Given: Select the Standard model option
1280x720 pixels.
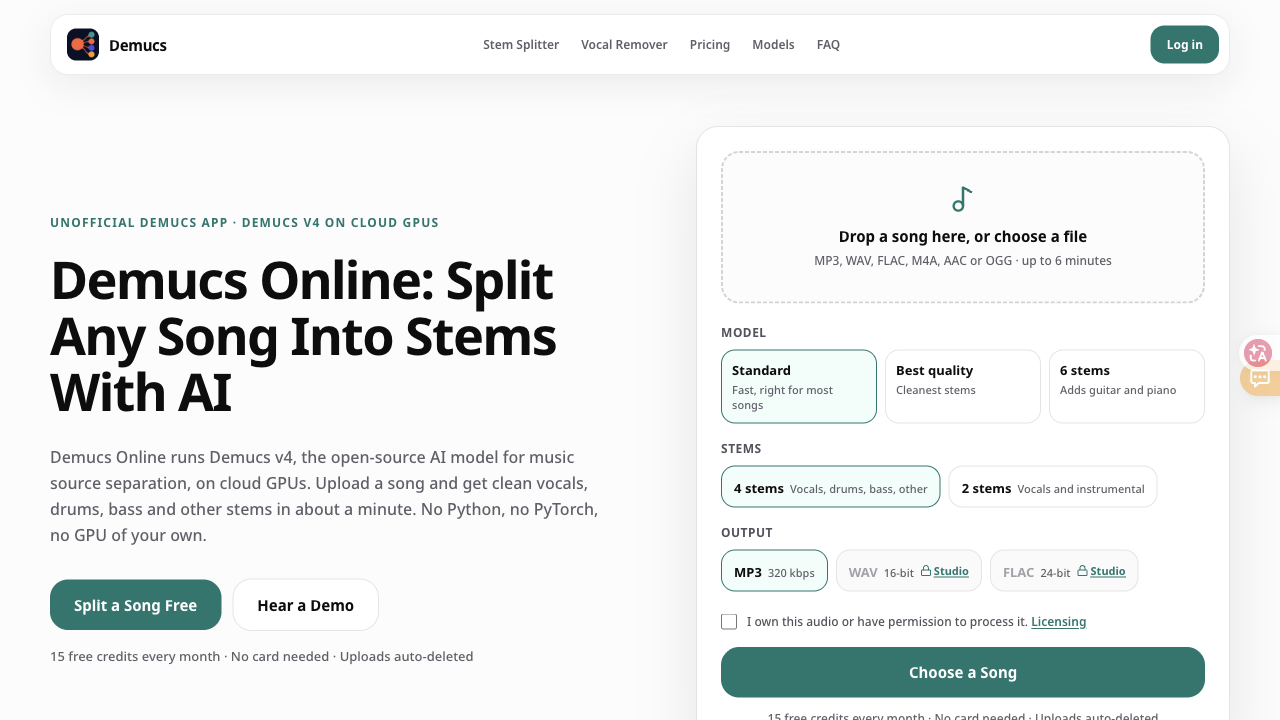Looking at the screenshot, I should click(799, 386).
